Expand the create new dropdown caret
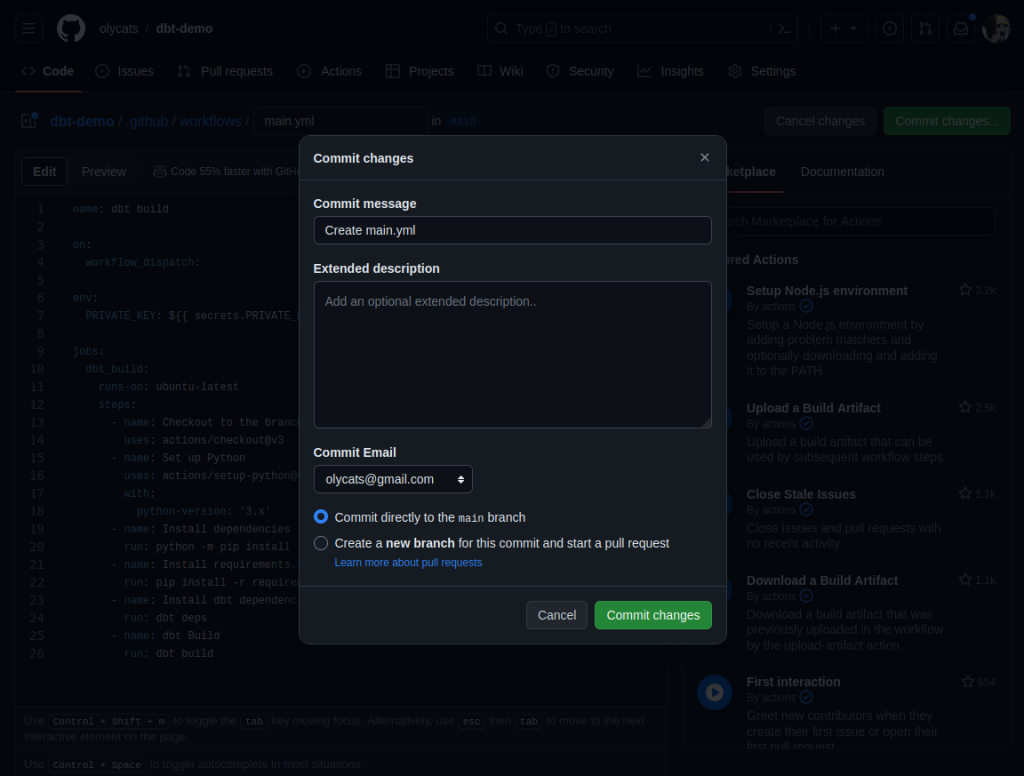Viewport: 1024px width, 776px height. [854, 29]
